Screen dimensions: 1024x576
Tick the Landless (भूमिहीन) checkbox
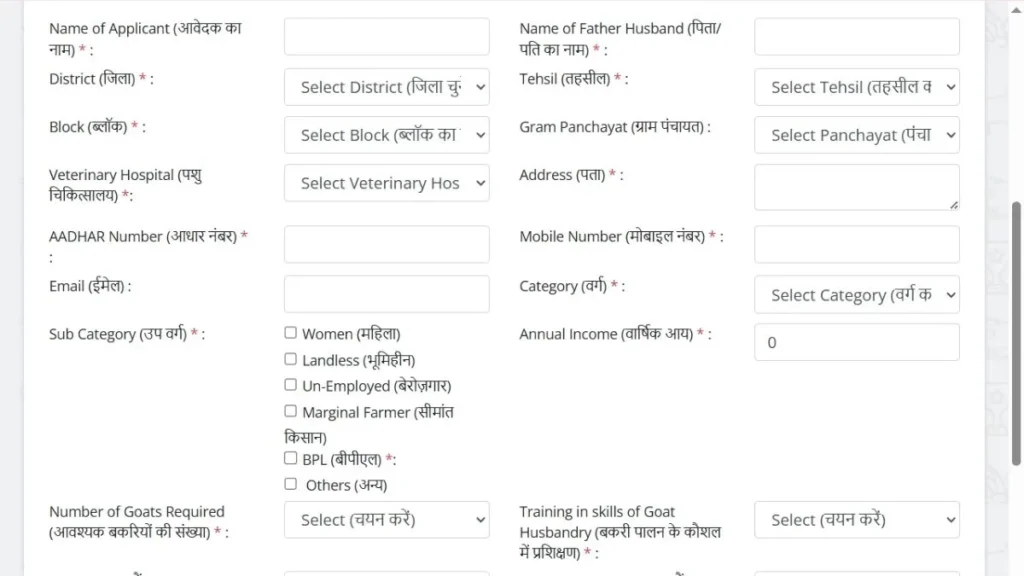(291, 359)
